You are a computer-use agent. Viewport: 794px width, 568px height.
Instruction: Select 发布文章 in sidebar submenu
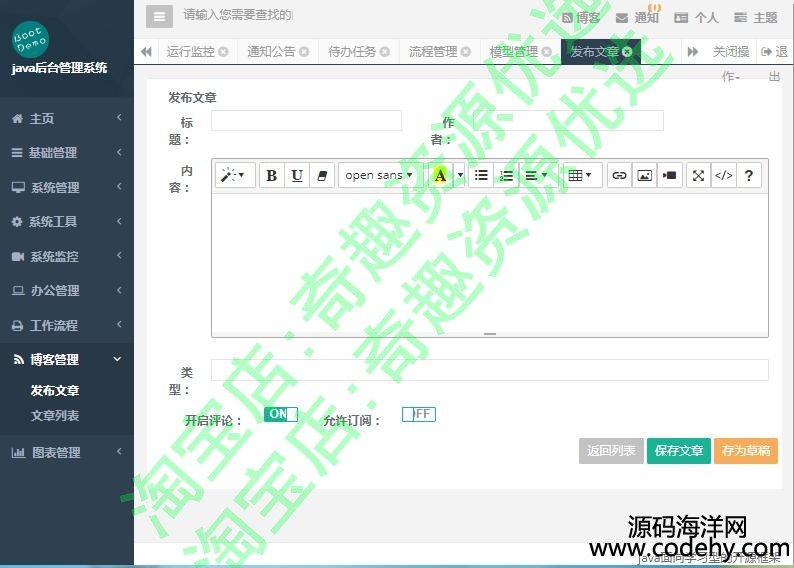click(x=55, y=390)
